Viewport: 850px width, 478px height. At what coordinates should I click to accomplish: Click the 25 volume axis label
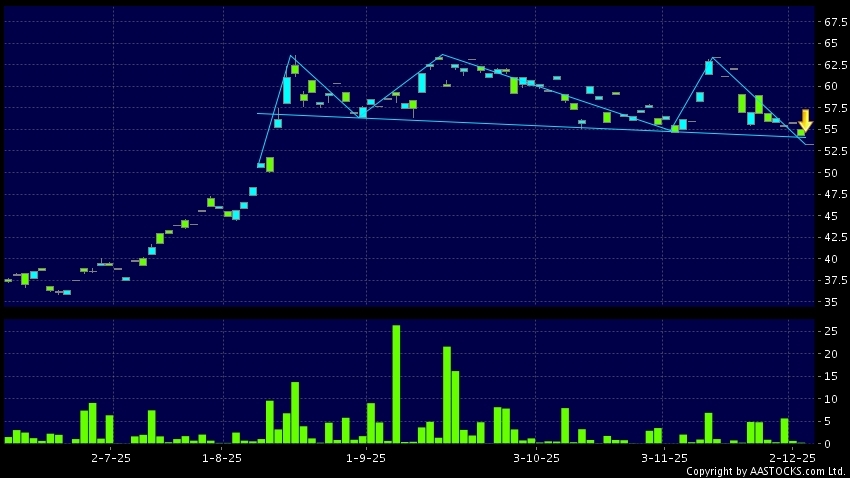[832, 331]
